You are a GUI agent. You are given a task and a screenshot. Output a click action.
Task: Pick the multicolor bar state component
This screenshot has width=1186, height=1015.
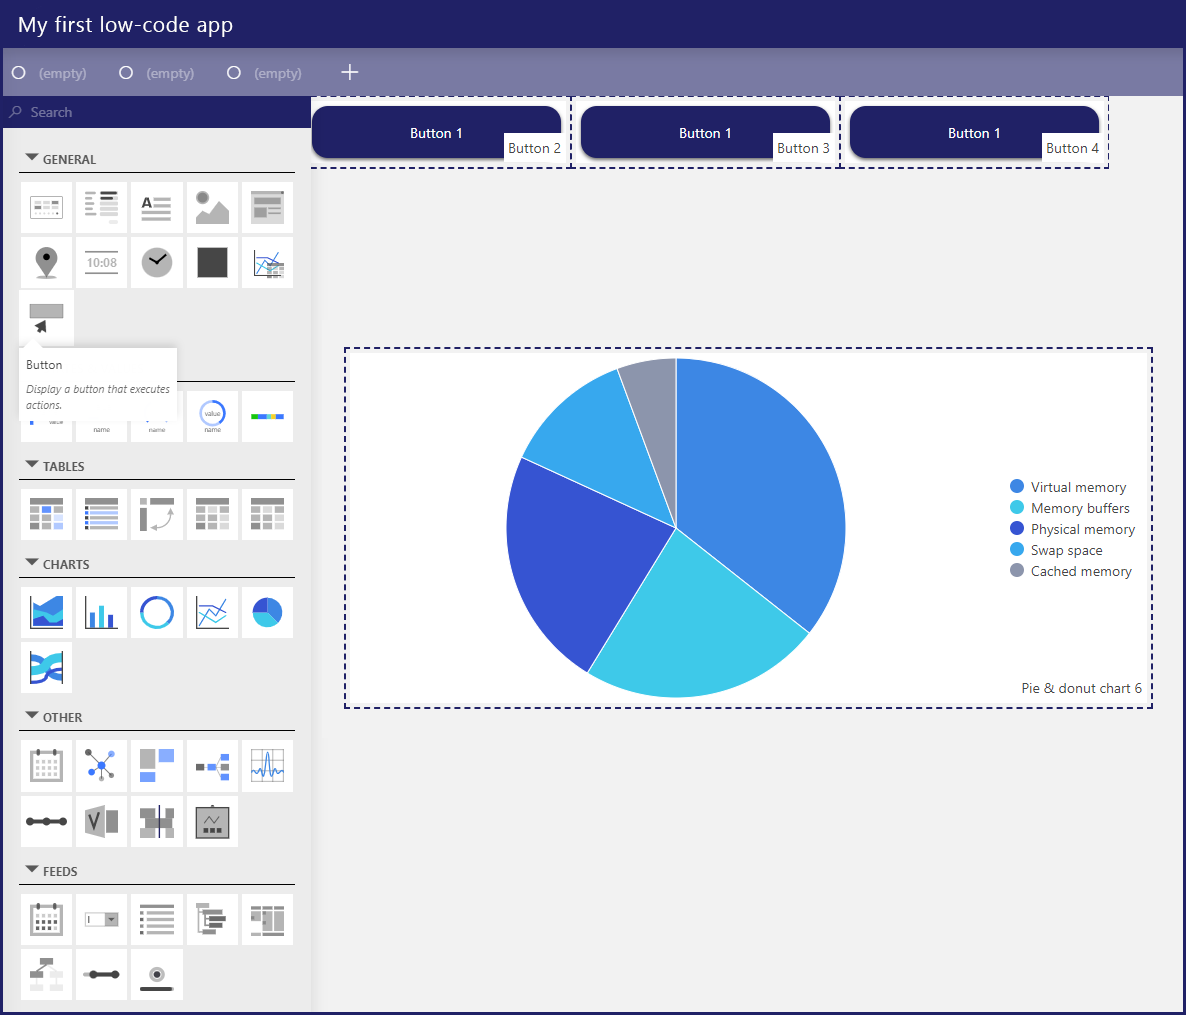tap(268, 416)
